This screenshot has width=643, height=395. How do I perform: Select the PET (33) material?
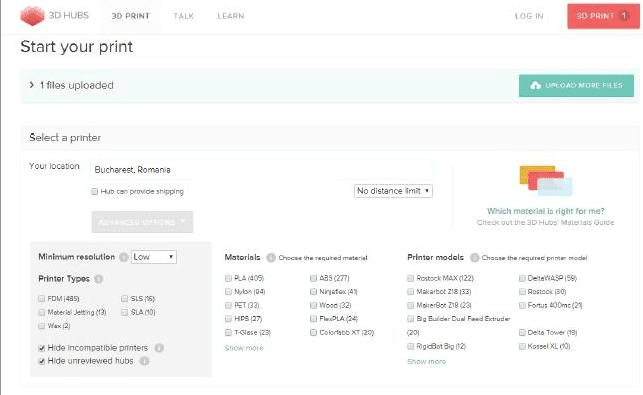[x=228, y=305]
